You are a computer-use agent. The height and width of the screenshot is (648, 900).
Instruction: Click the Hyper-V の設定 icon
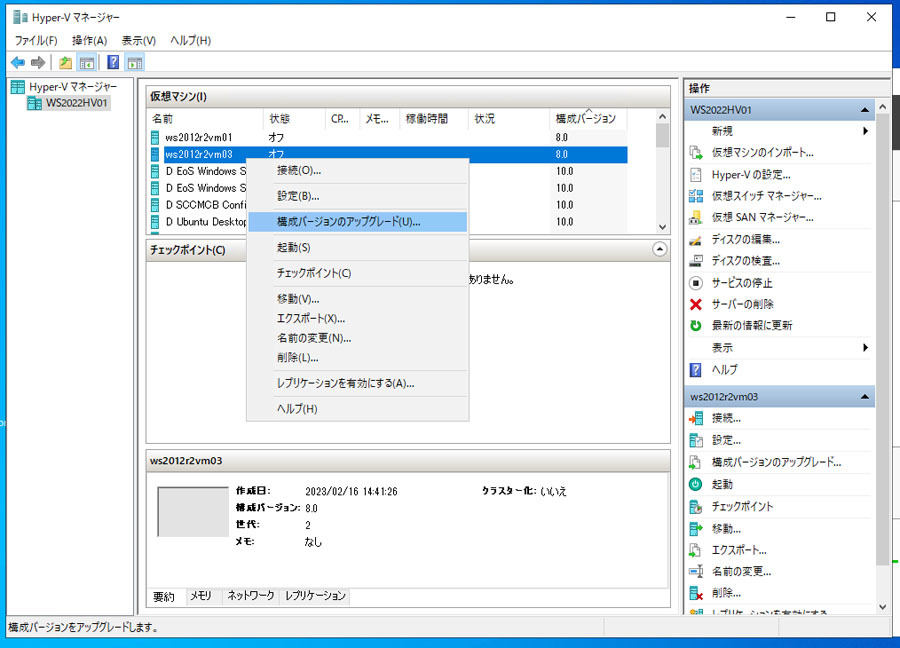click(x=696, y=174)
